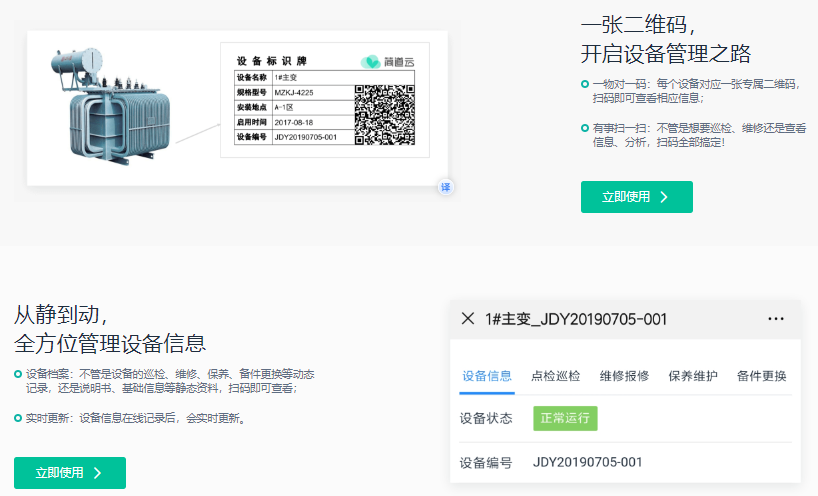Click the 设备标识牌 label card title
Viewport: 818px width, 496px height.
pos(271,61)
